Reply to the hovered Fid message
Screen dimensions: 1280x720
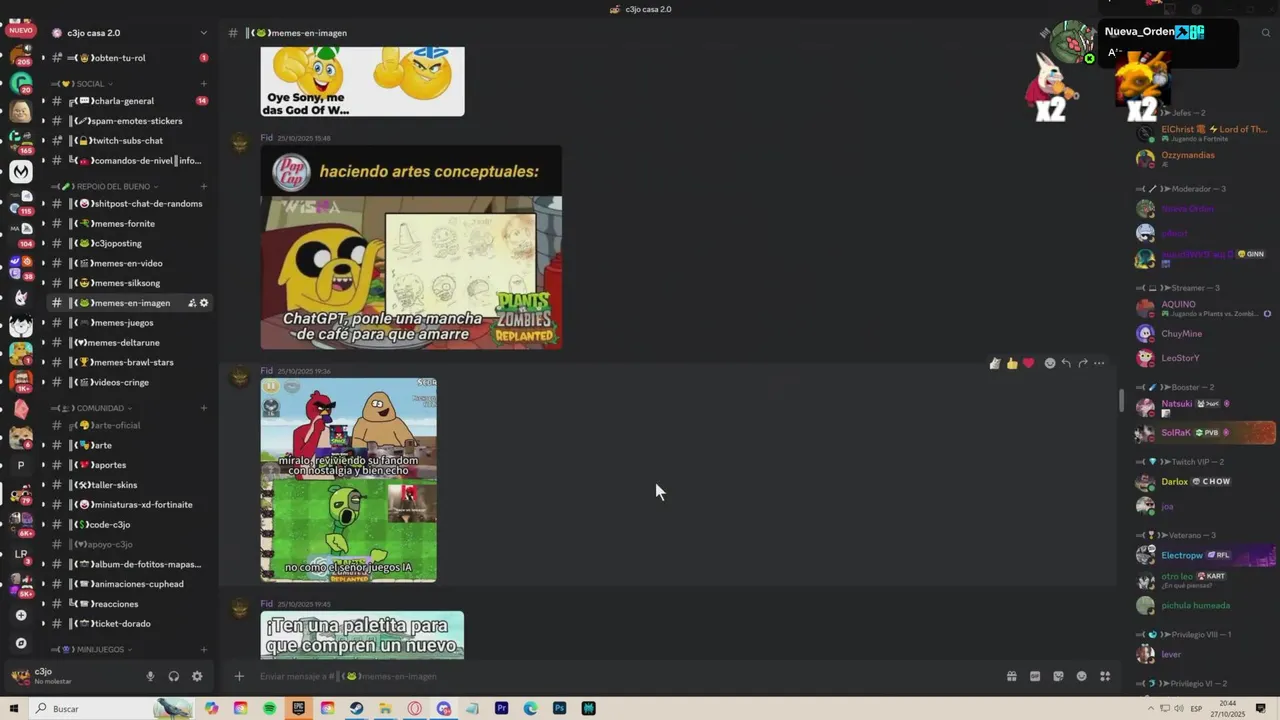click(x=1066, y=363)
